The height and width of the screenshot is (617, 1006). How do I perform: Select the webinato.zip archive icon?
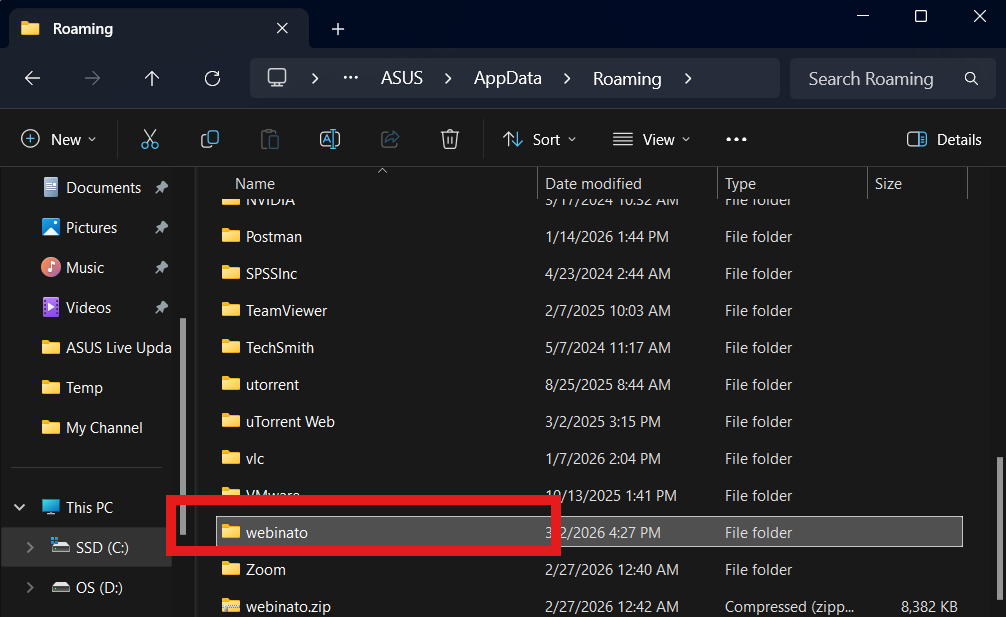point(231,605)
